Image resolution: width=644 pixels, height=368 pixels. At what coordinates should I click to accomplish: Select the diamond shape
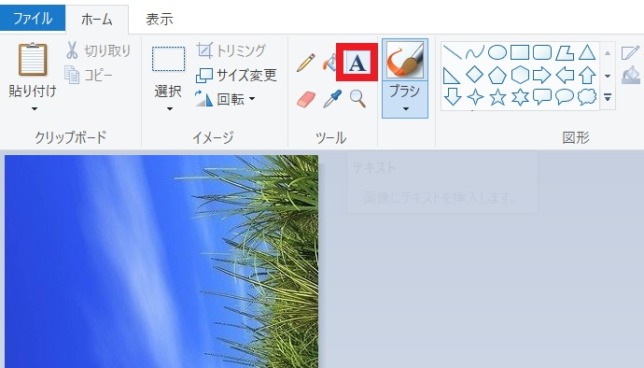[475, 75]
